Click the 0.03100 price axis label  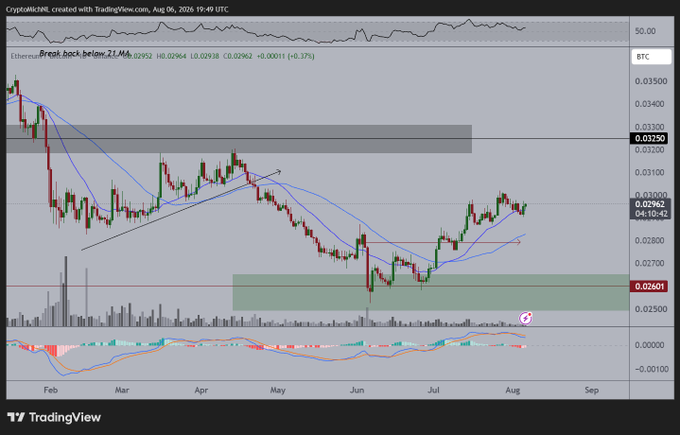click(651, 173)
